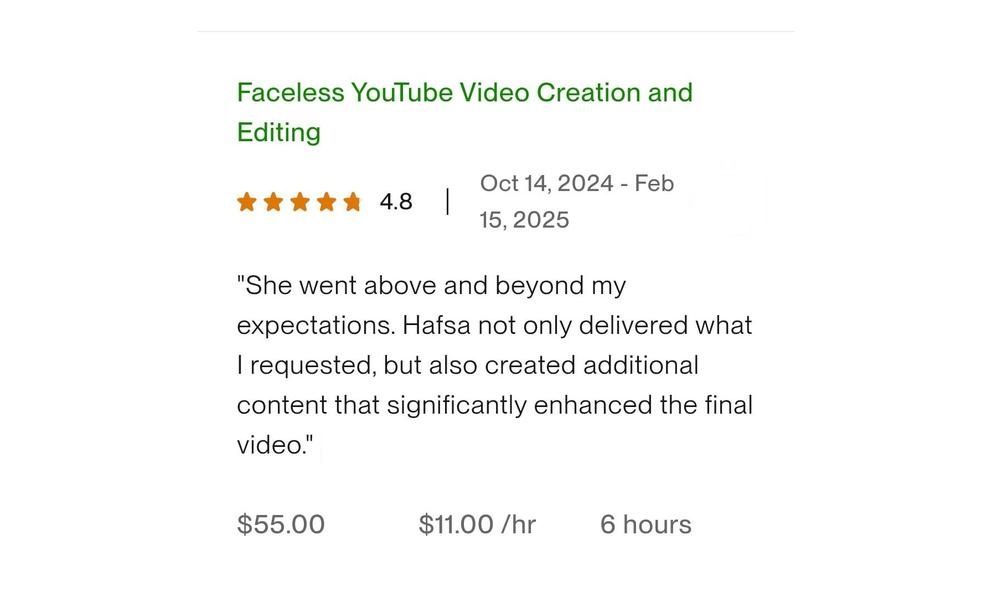Viewport: 992px width, 613px height.
Task: Click the vertical divider beside the rating
Action: [447, 202]
